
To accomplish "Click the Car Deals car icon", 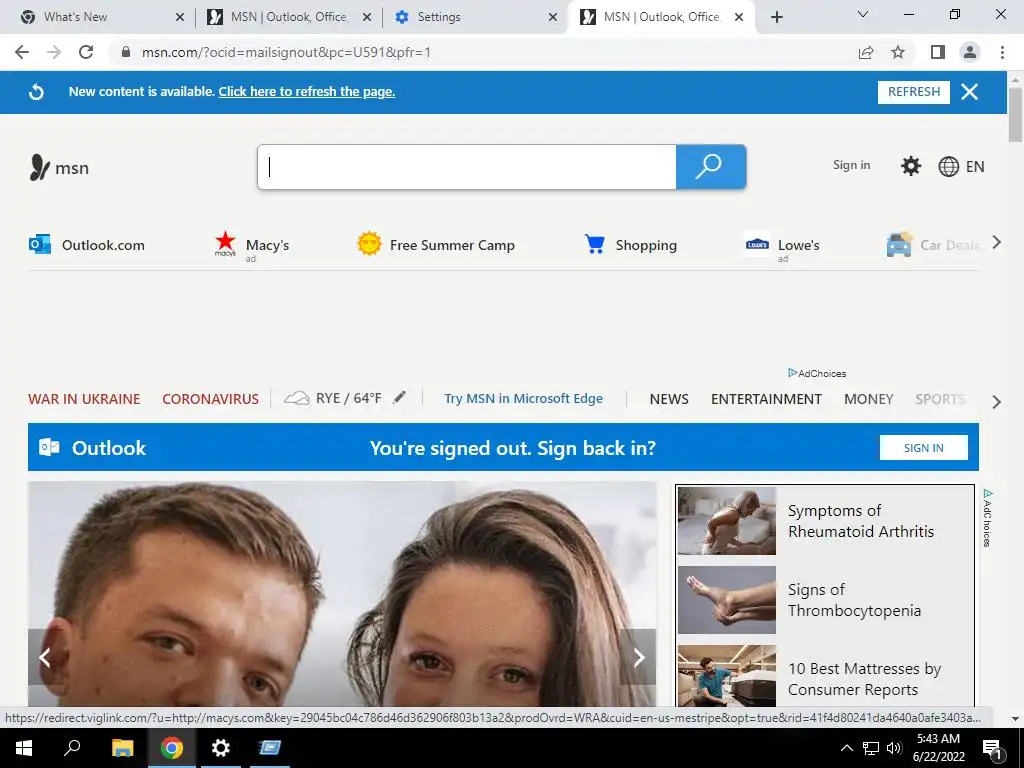I will pos(899,245).
